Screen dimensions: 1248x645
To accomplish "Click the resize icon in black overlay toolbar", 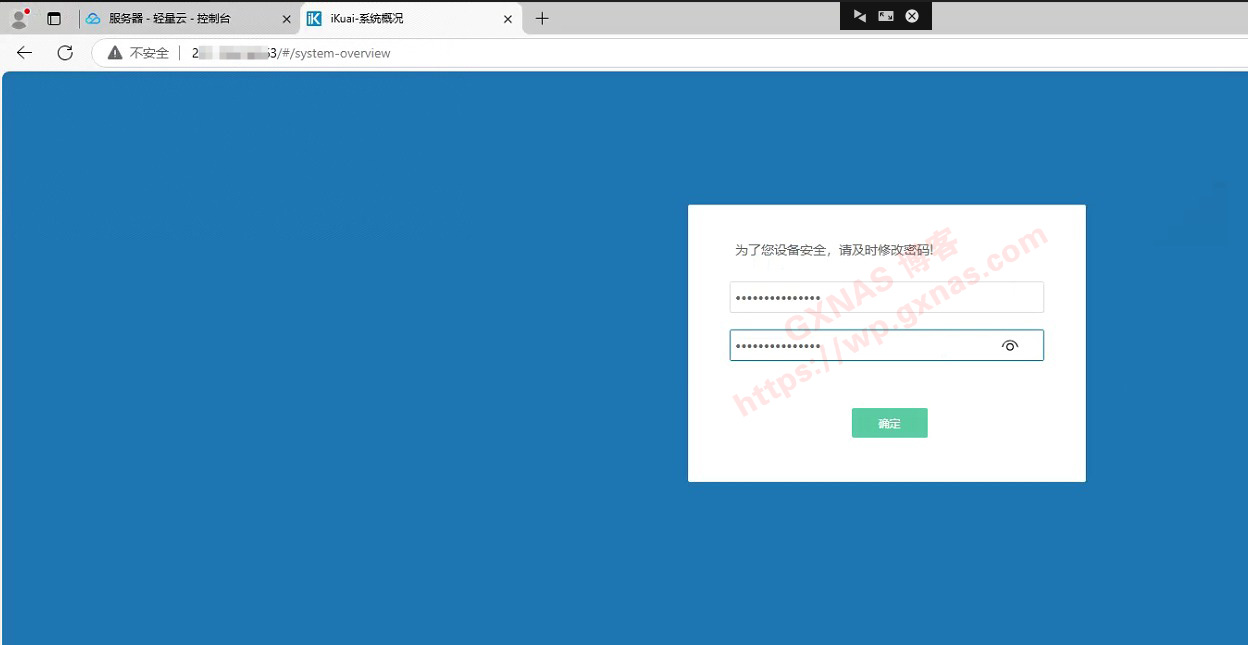I will tap(885, 16).
